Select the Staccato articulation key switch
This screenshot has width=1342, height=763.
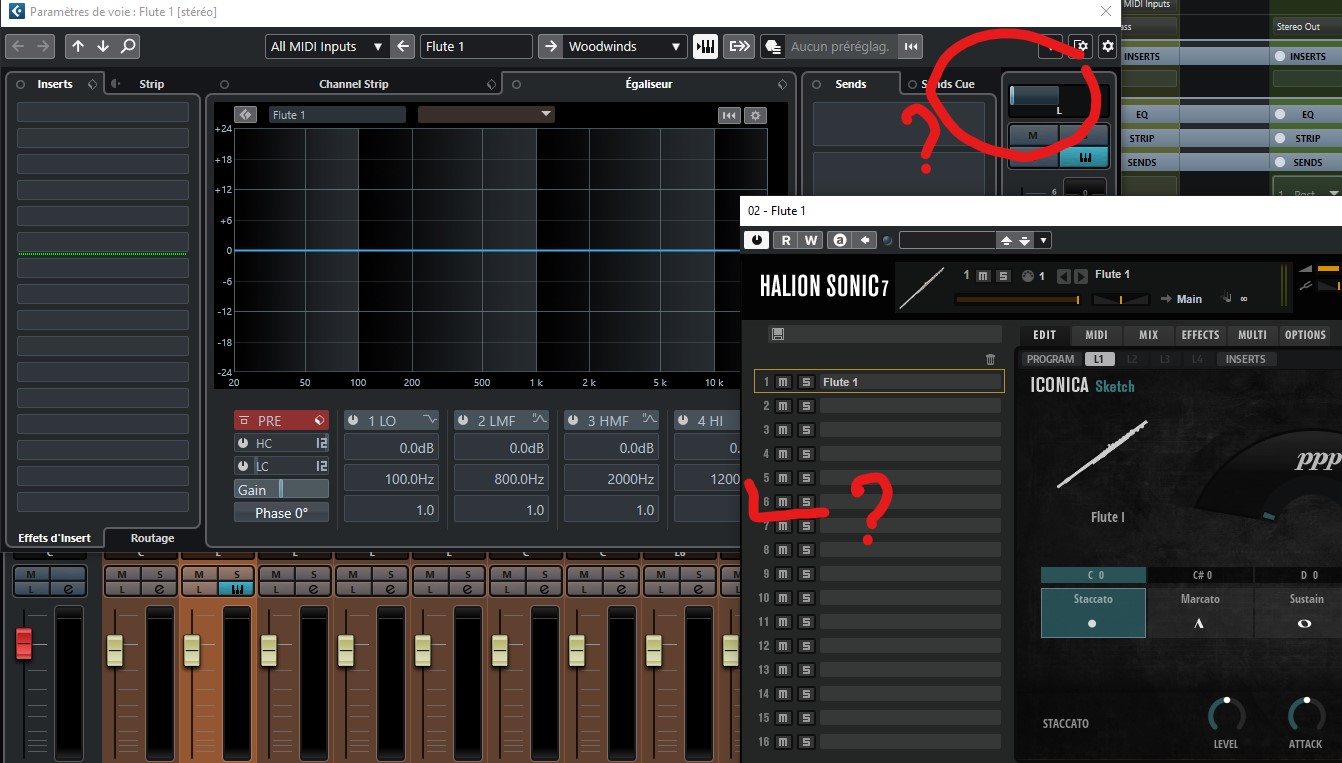[1093, 612]
